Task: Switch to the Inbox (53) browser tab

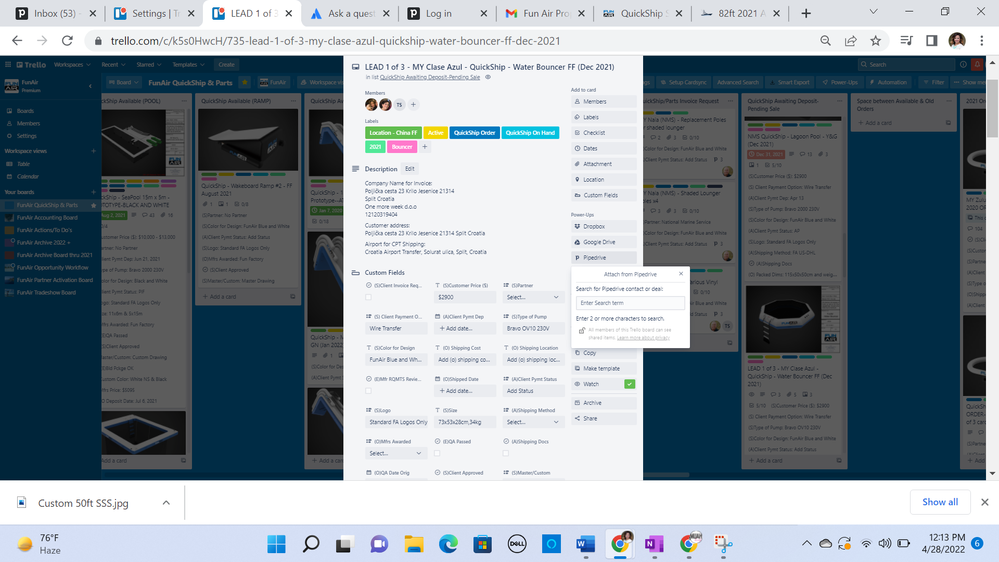Action: [x=54, y=13]
